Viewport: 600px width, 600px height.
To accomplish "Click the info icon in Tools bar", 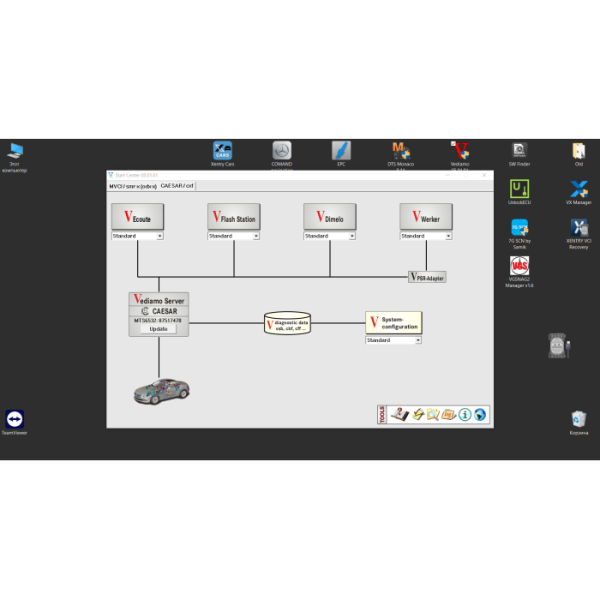I will pyautogui.click(x=465, y=414).
